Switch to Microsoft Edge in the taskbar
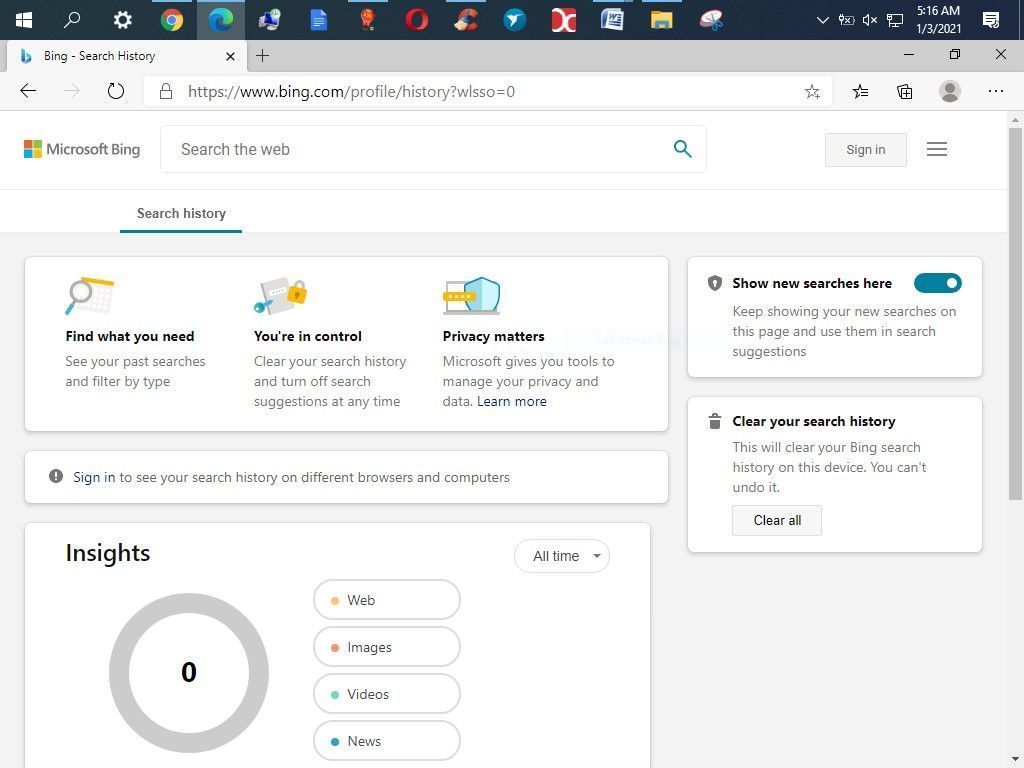1024x768 pixels. point(221,20)
